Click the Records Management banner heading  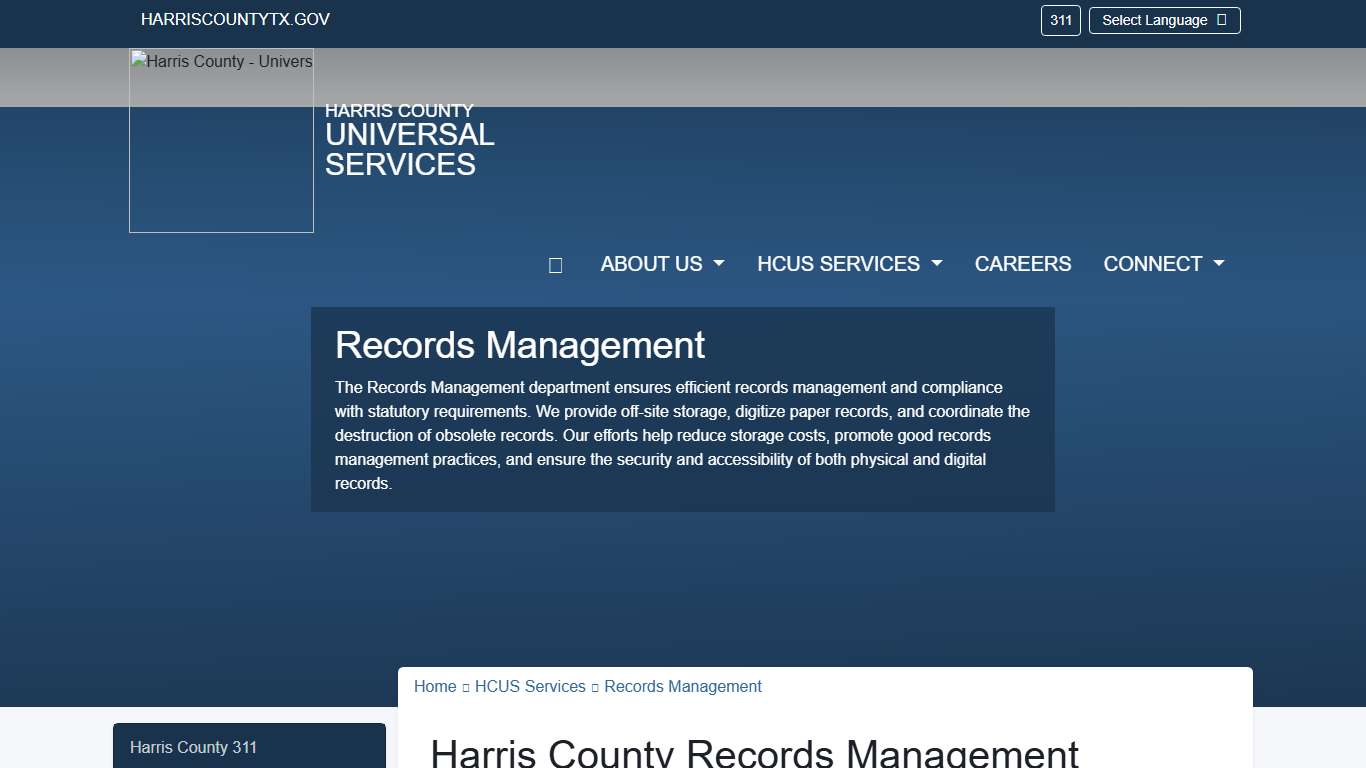click(520, 346)
